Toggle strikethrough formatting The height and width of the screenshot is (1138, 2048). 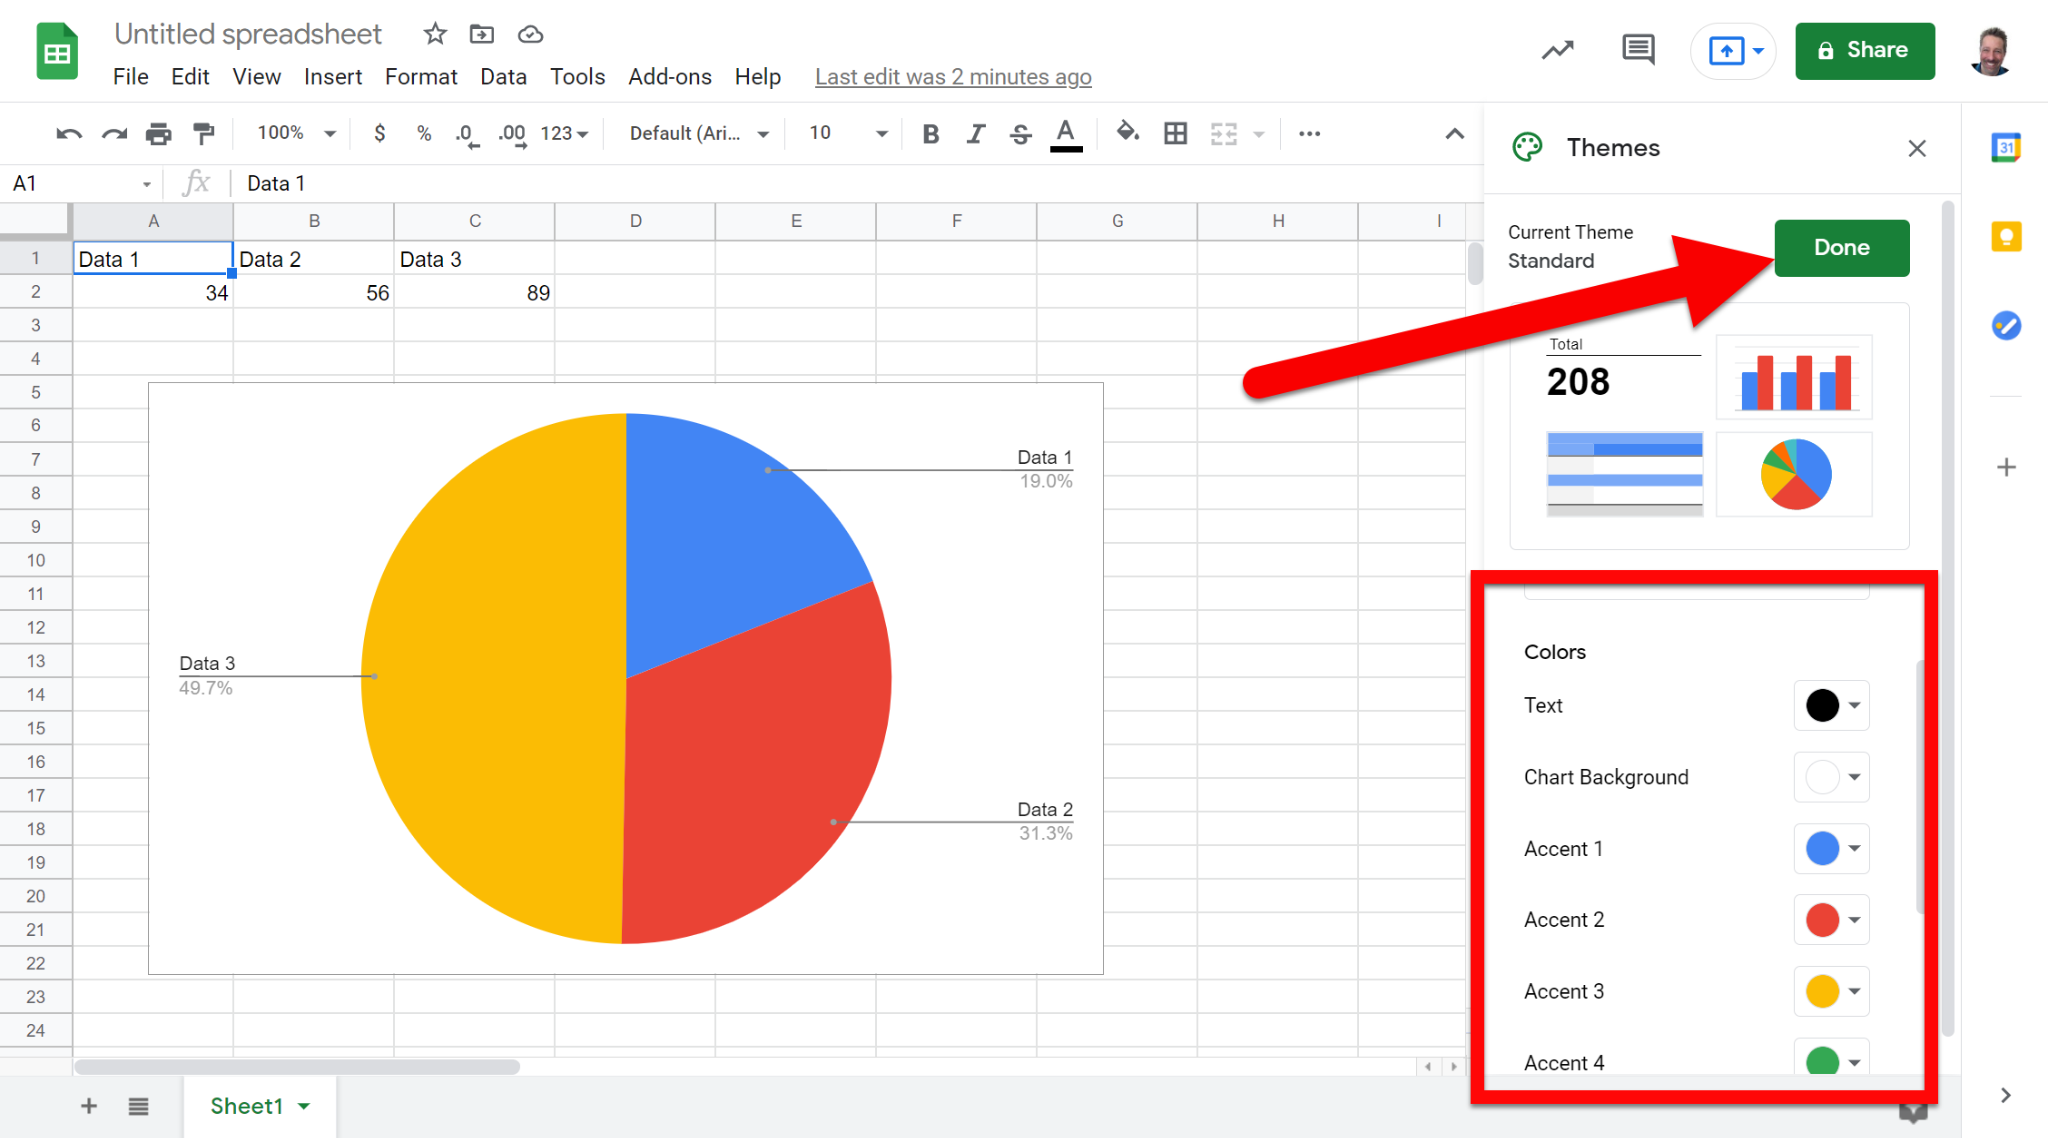coord(1020,134)
